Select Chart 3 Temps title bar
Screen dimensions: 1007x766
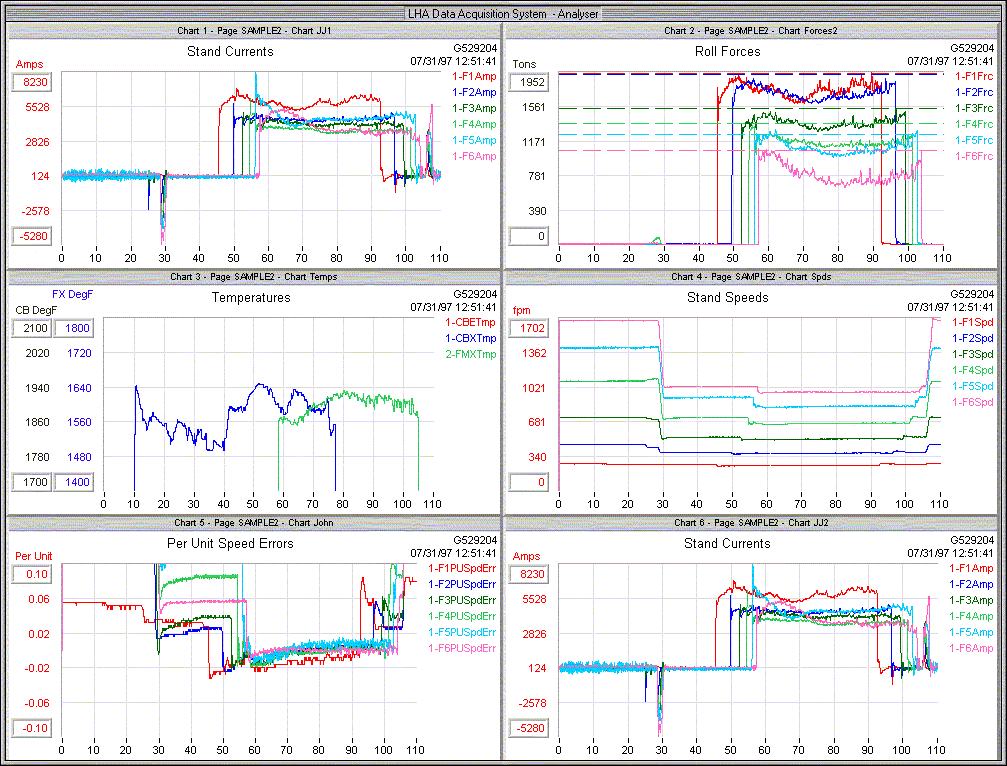pyautogui.click(x=254, y=277)
